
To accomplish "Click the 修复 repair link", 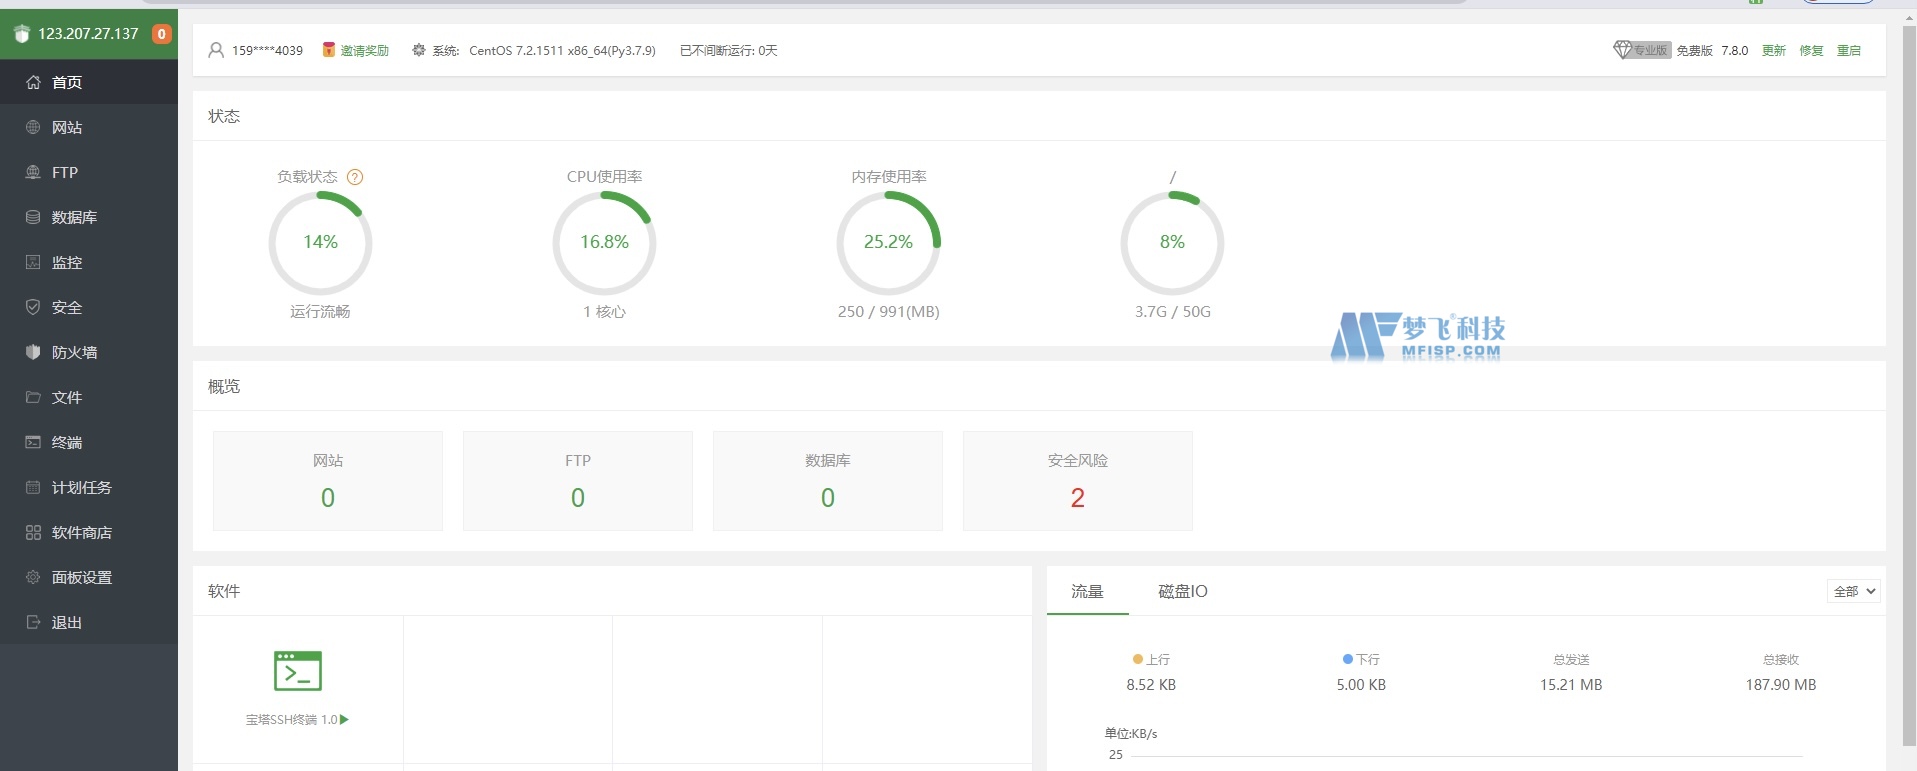I will [1811, 50].
